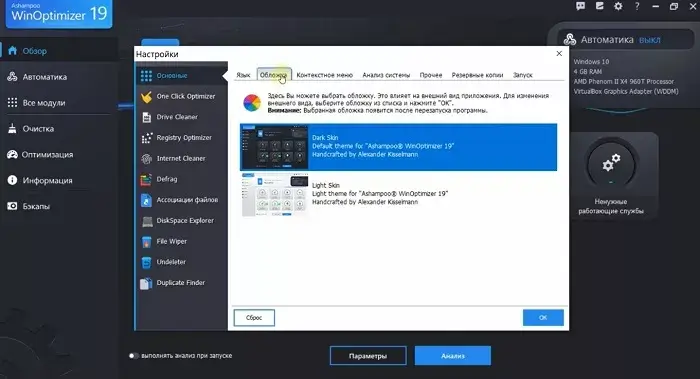Select the One Click Optimizer icon
Viewport: 700px width, 379px height.
click(x=146, y=96)
